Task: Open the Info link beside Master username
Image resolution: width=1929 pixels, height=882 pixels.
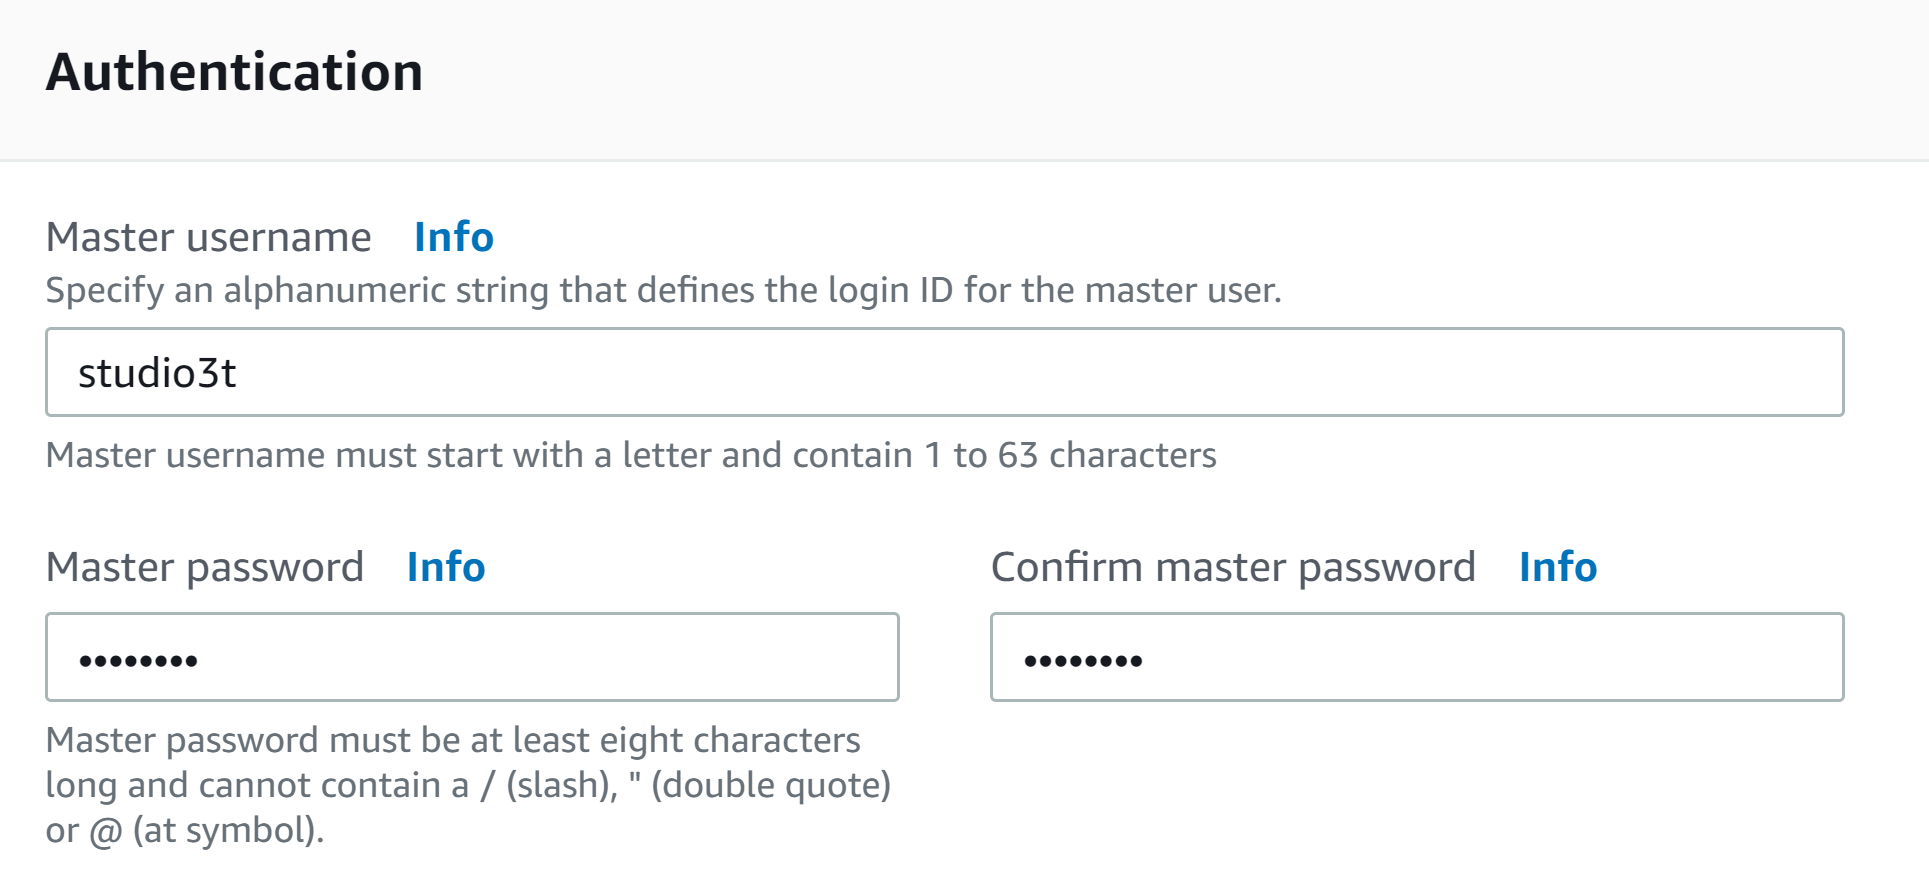Action: pos(453,237)
